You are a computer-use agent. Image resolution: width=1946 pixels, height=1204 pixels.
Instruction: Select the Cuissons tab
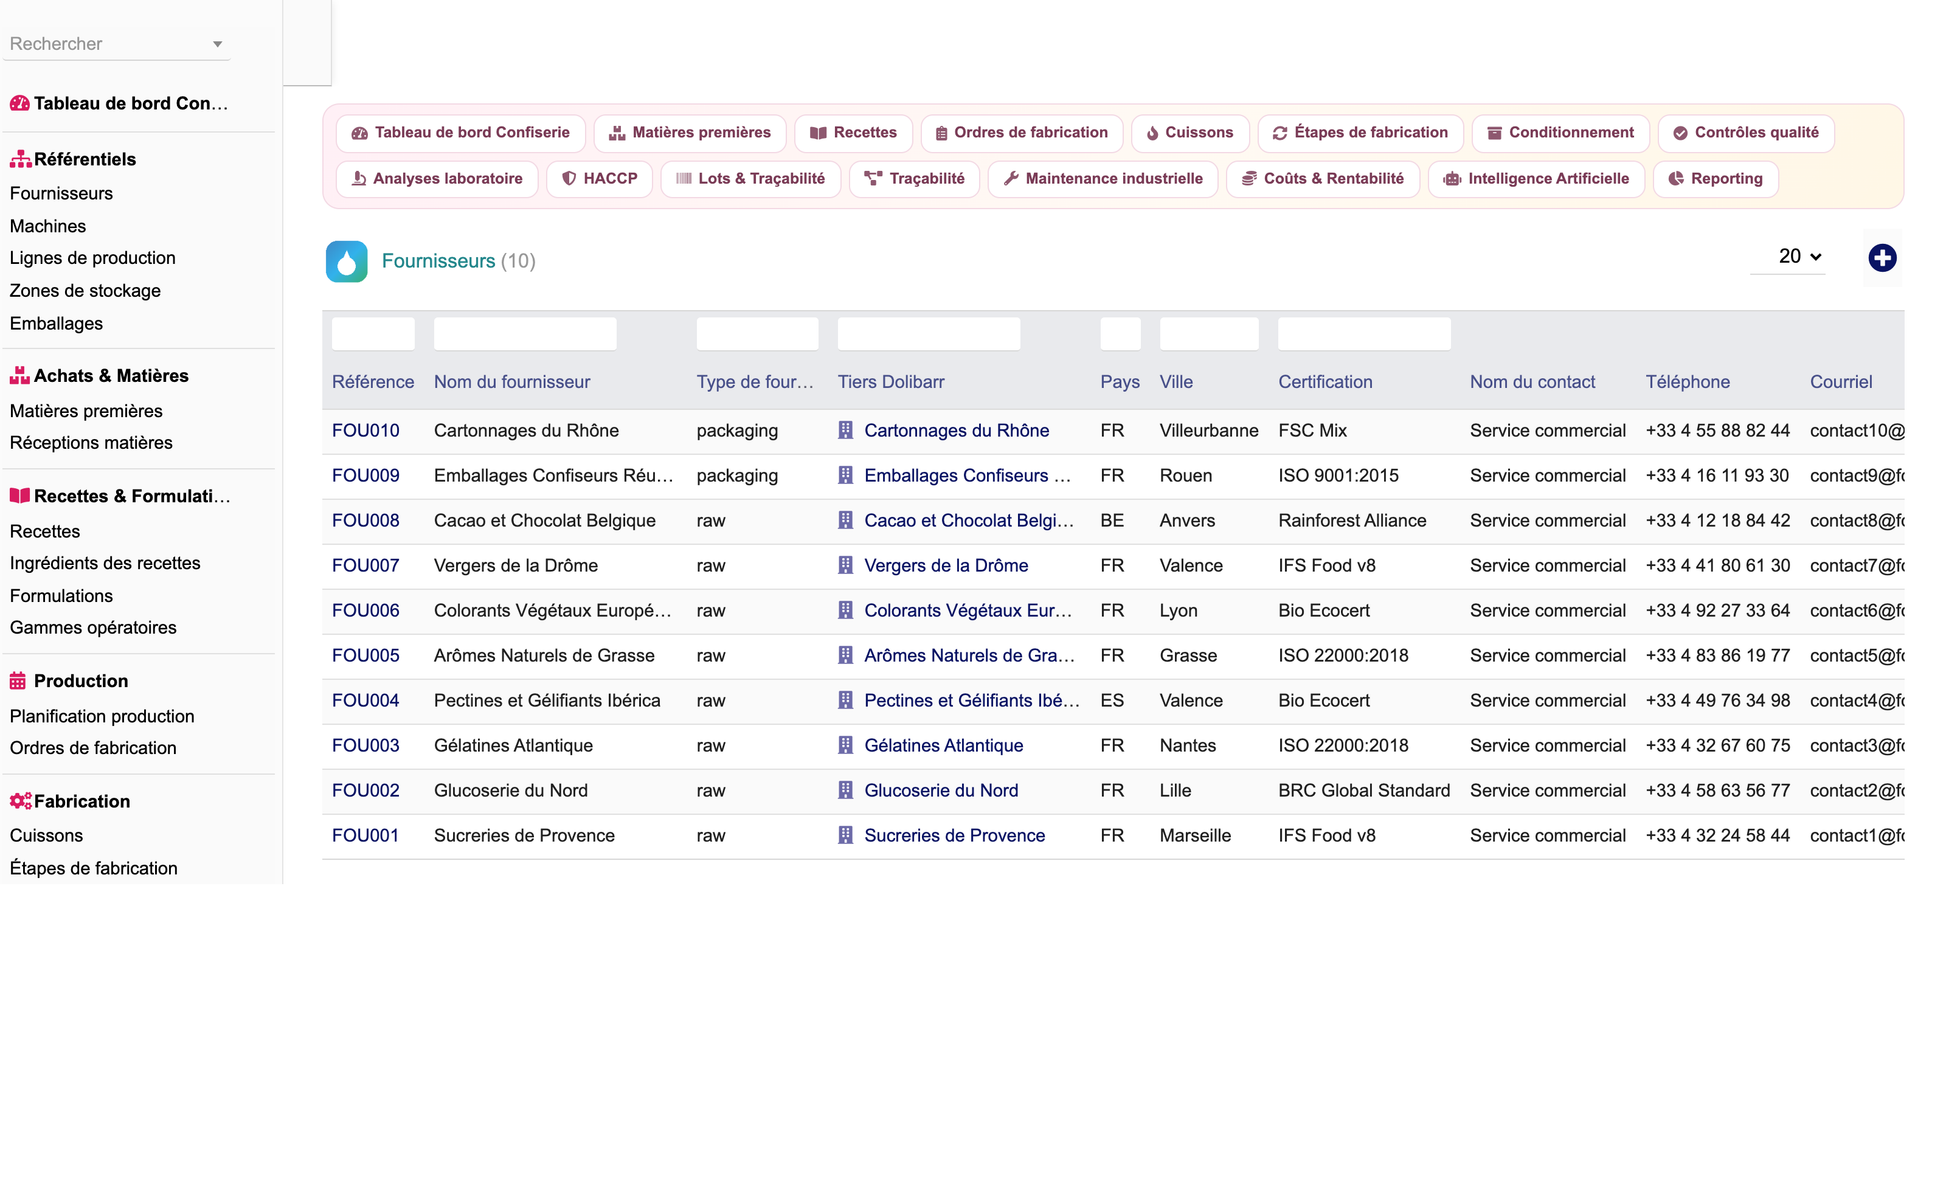1190,133
